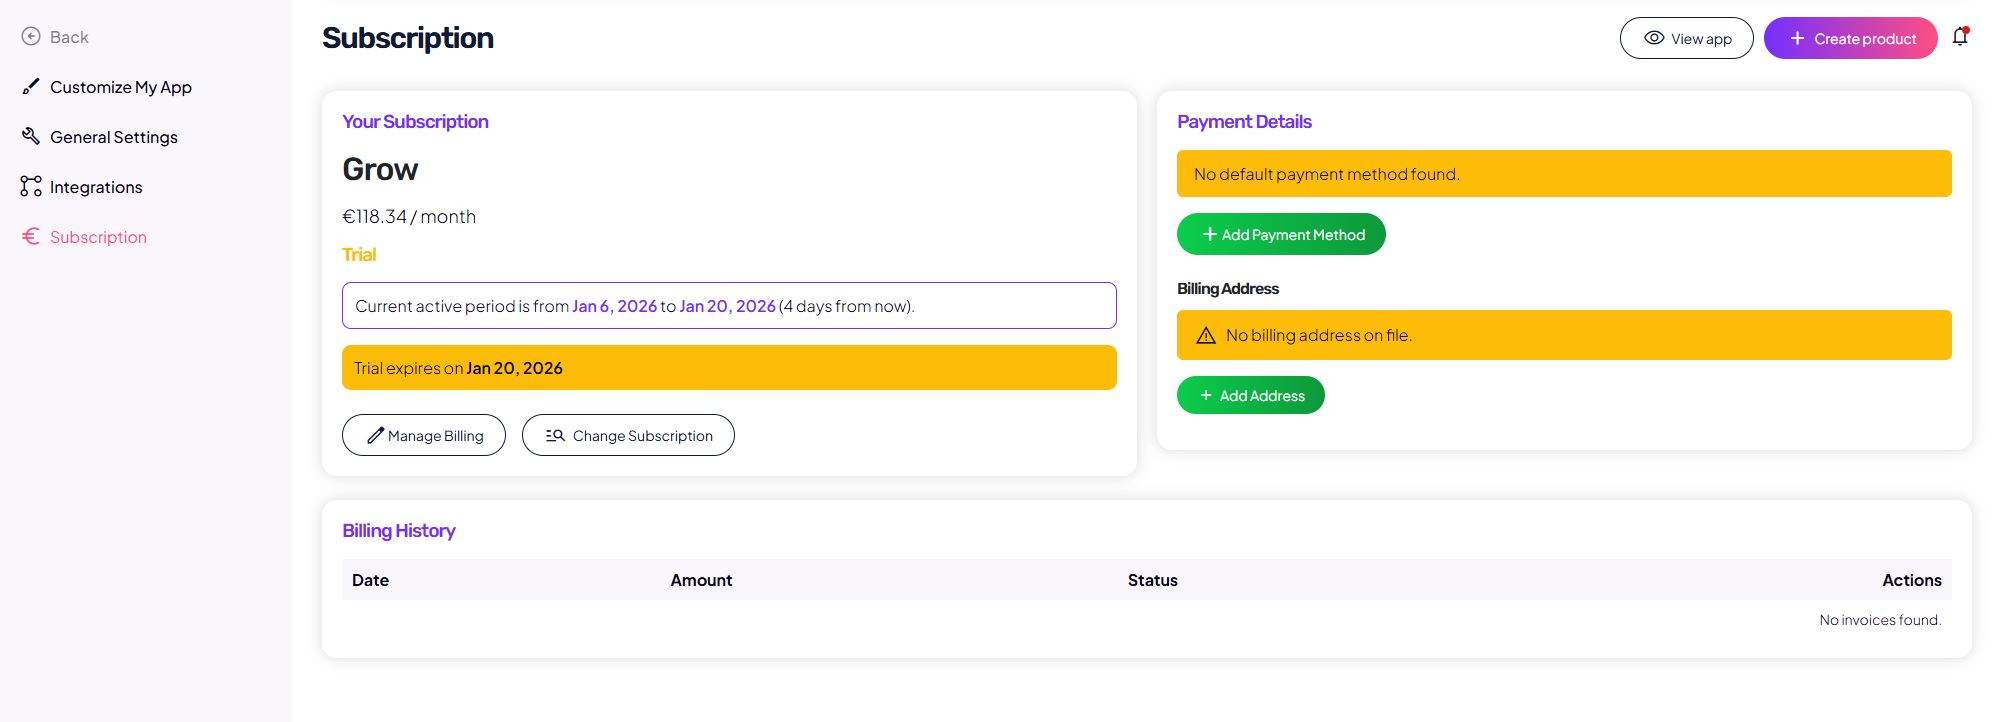Click the Subscription euro icon
Screen dimensions: 2002x722
pos(31,236)
